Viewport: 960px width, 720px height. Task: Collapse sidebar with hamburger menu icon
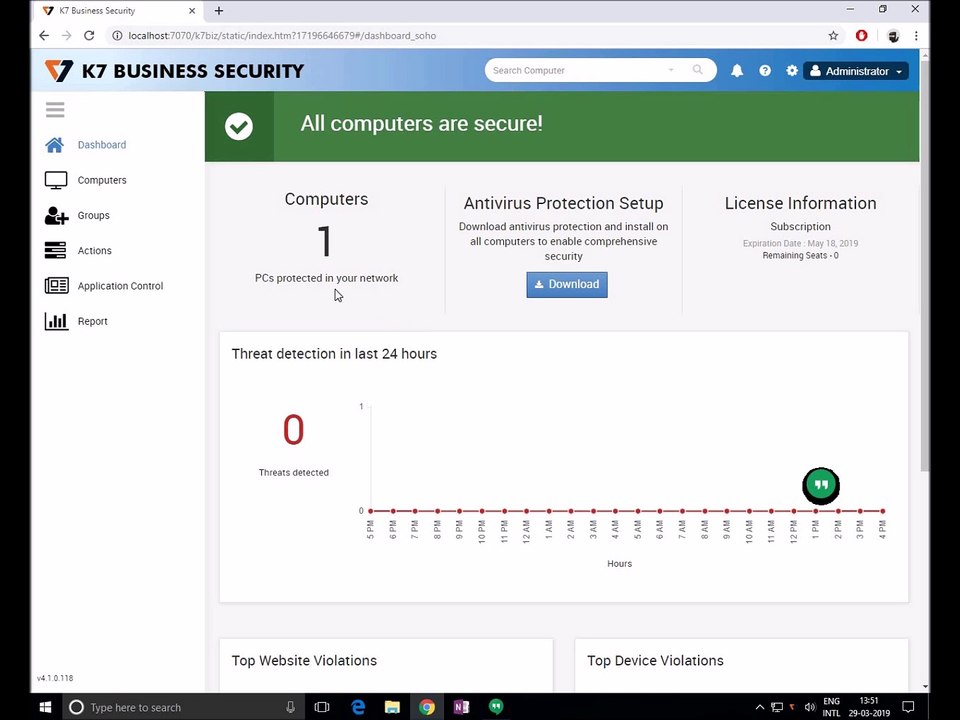[55, 110]
